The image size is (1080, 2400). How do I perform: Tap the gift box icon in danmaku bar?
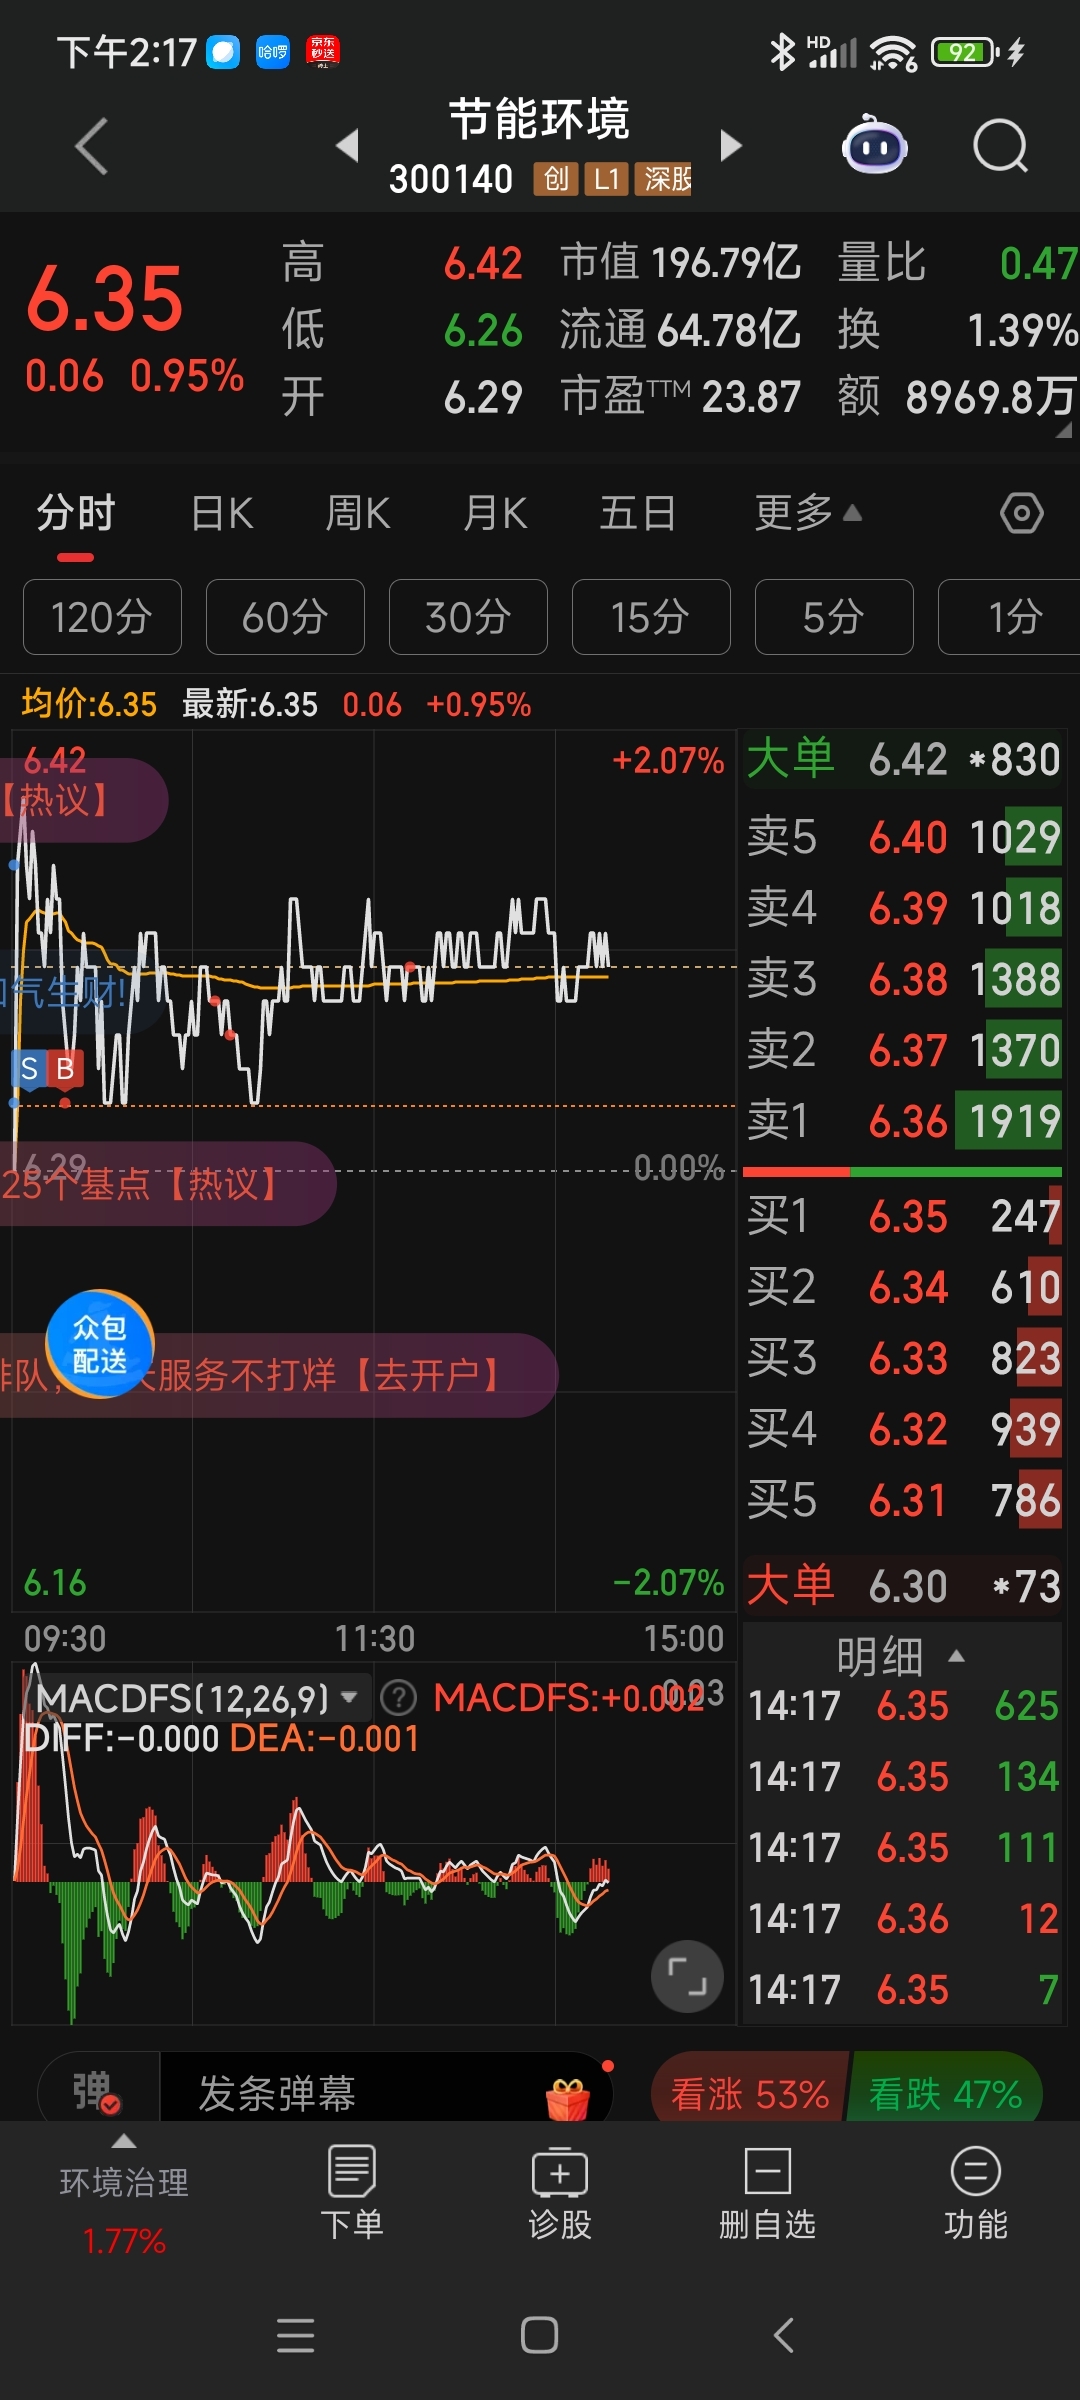tap(568, 2097)
